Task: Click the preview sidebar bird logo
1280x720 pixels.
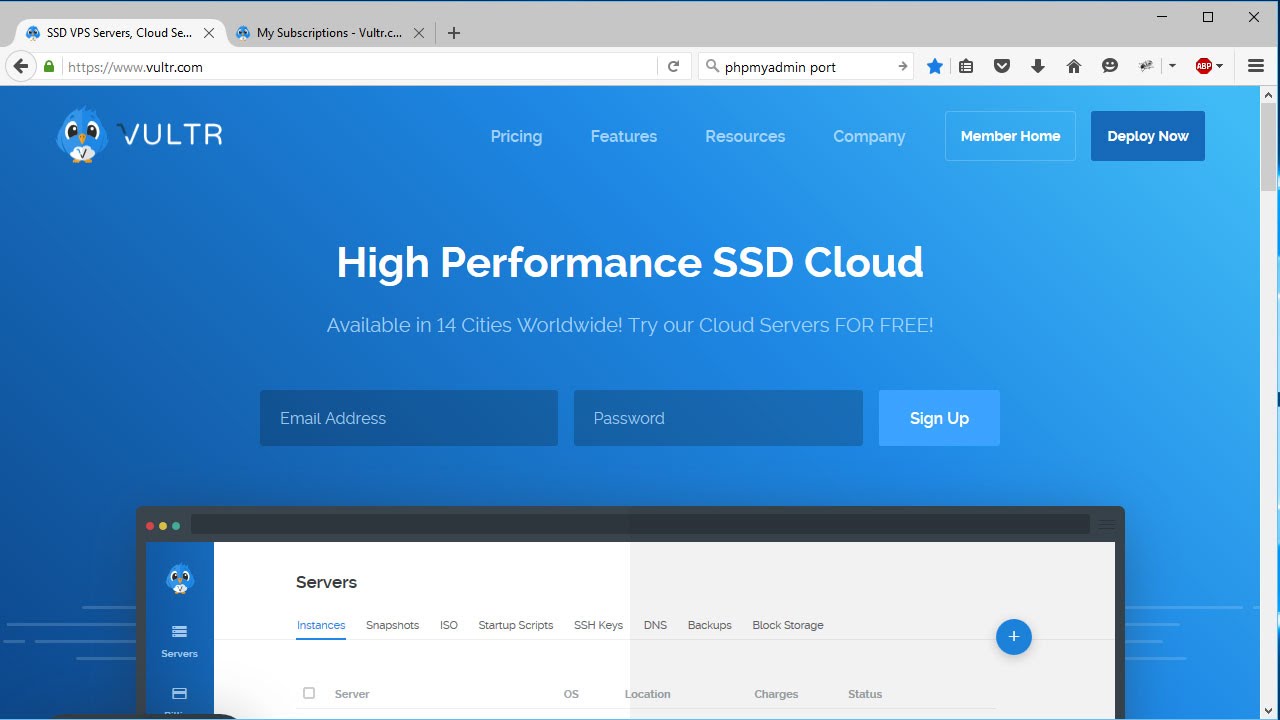Action: click(x=180, y=578)
